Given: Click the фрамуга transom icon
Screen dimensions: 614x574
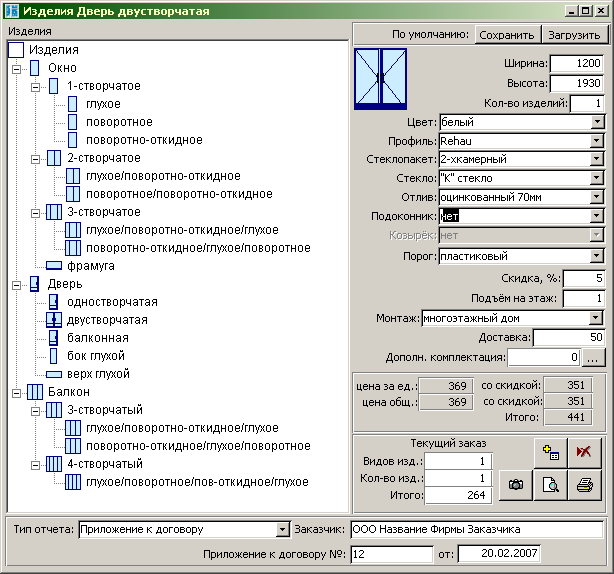Looking at the screenshot, I should [x=54, y=266].
